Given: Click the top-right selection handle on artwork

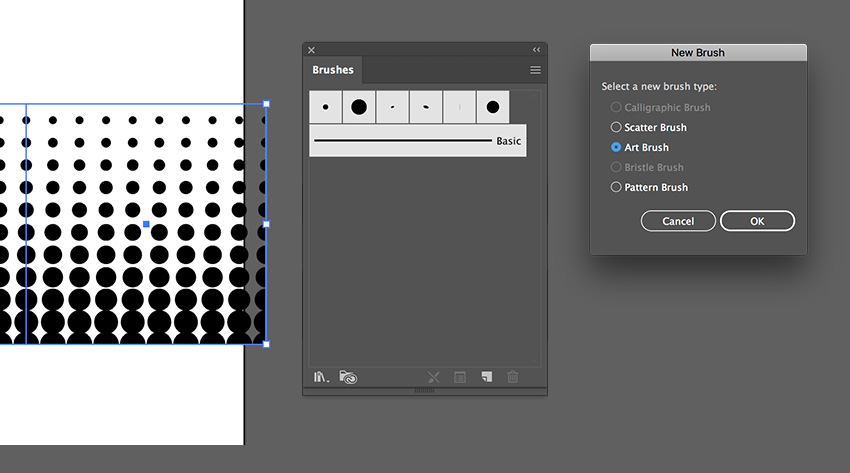Looking at the screenshot, I should pyautogui.click(x=266, y=104).
